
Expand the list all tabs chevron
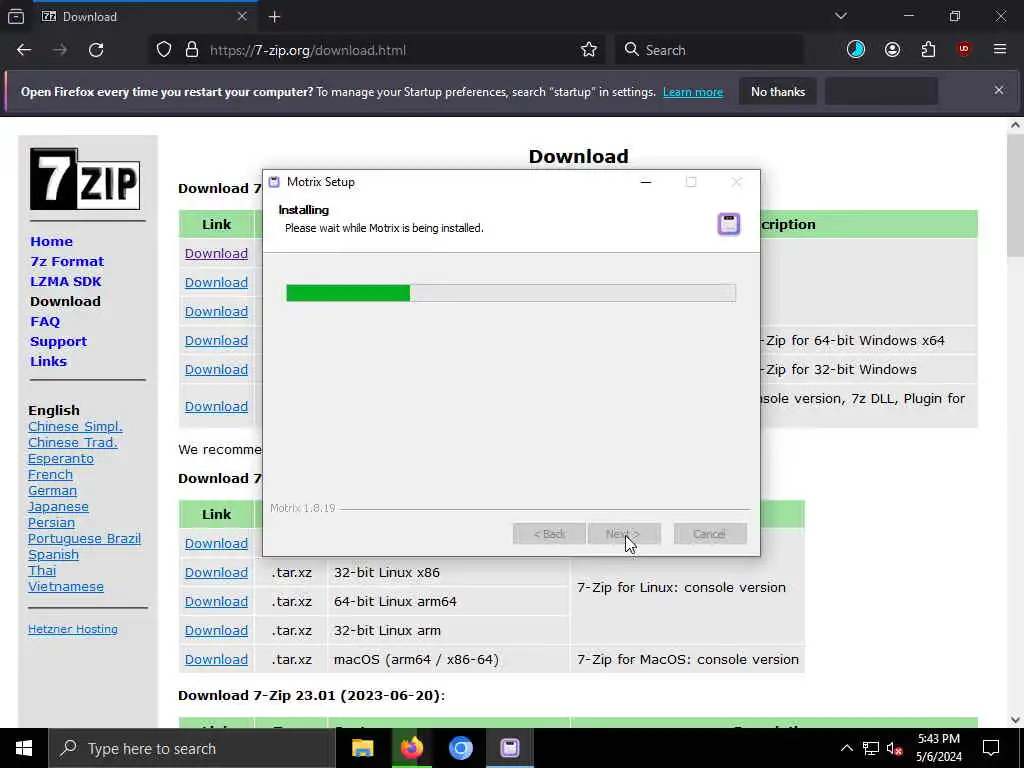pos(840,16)
